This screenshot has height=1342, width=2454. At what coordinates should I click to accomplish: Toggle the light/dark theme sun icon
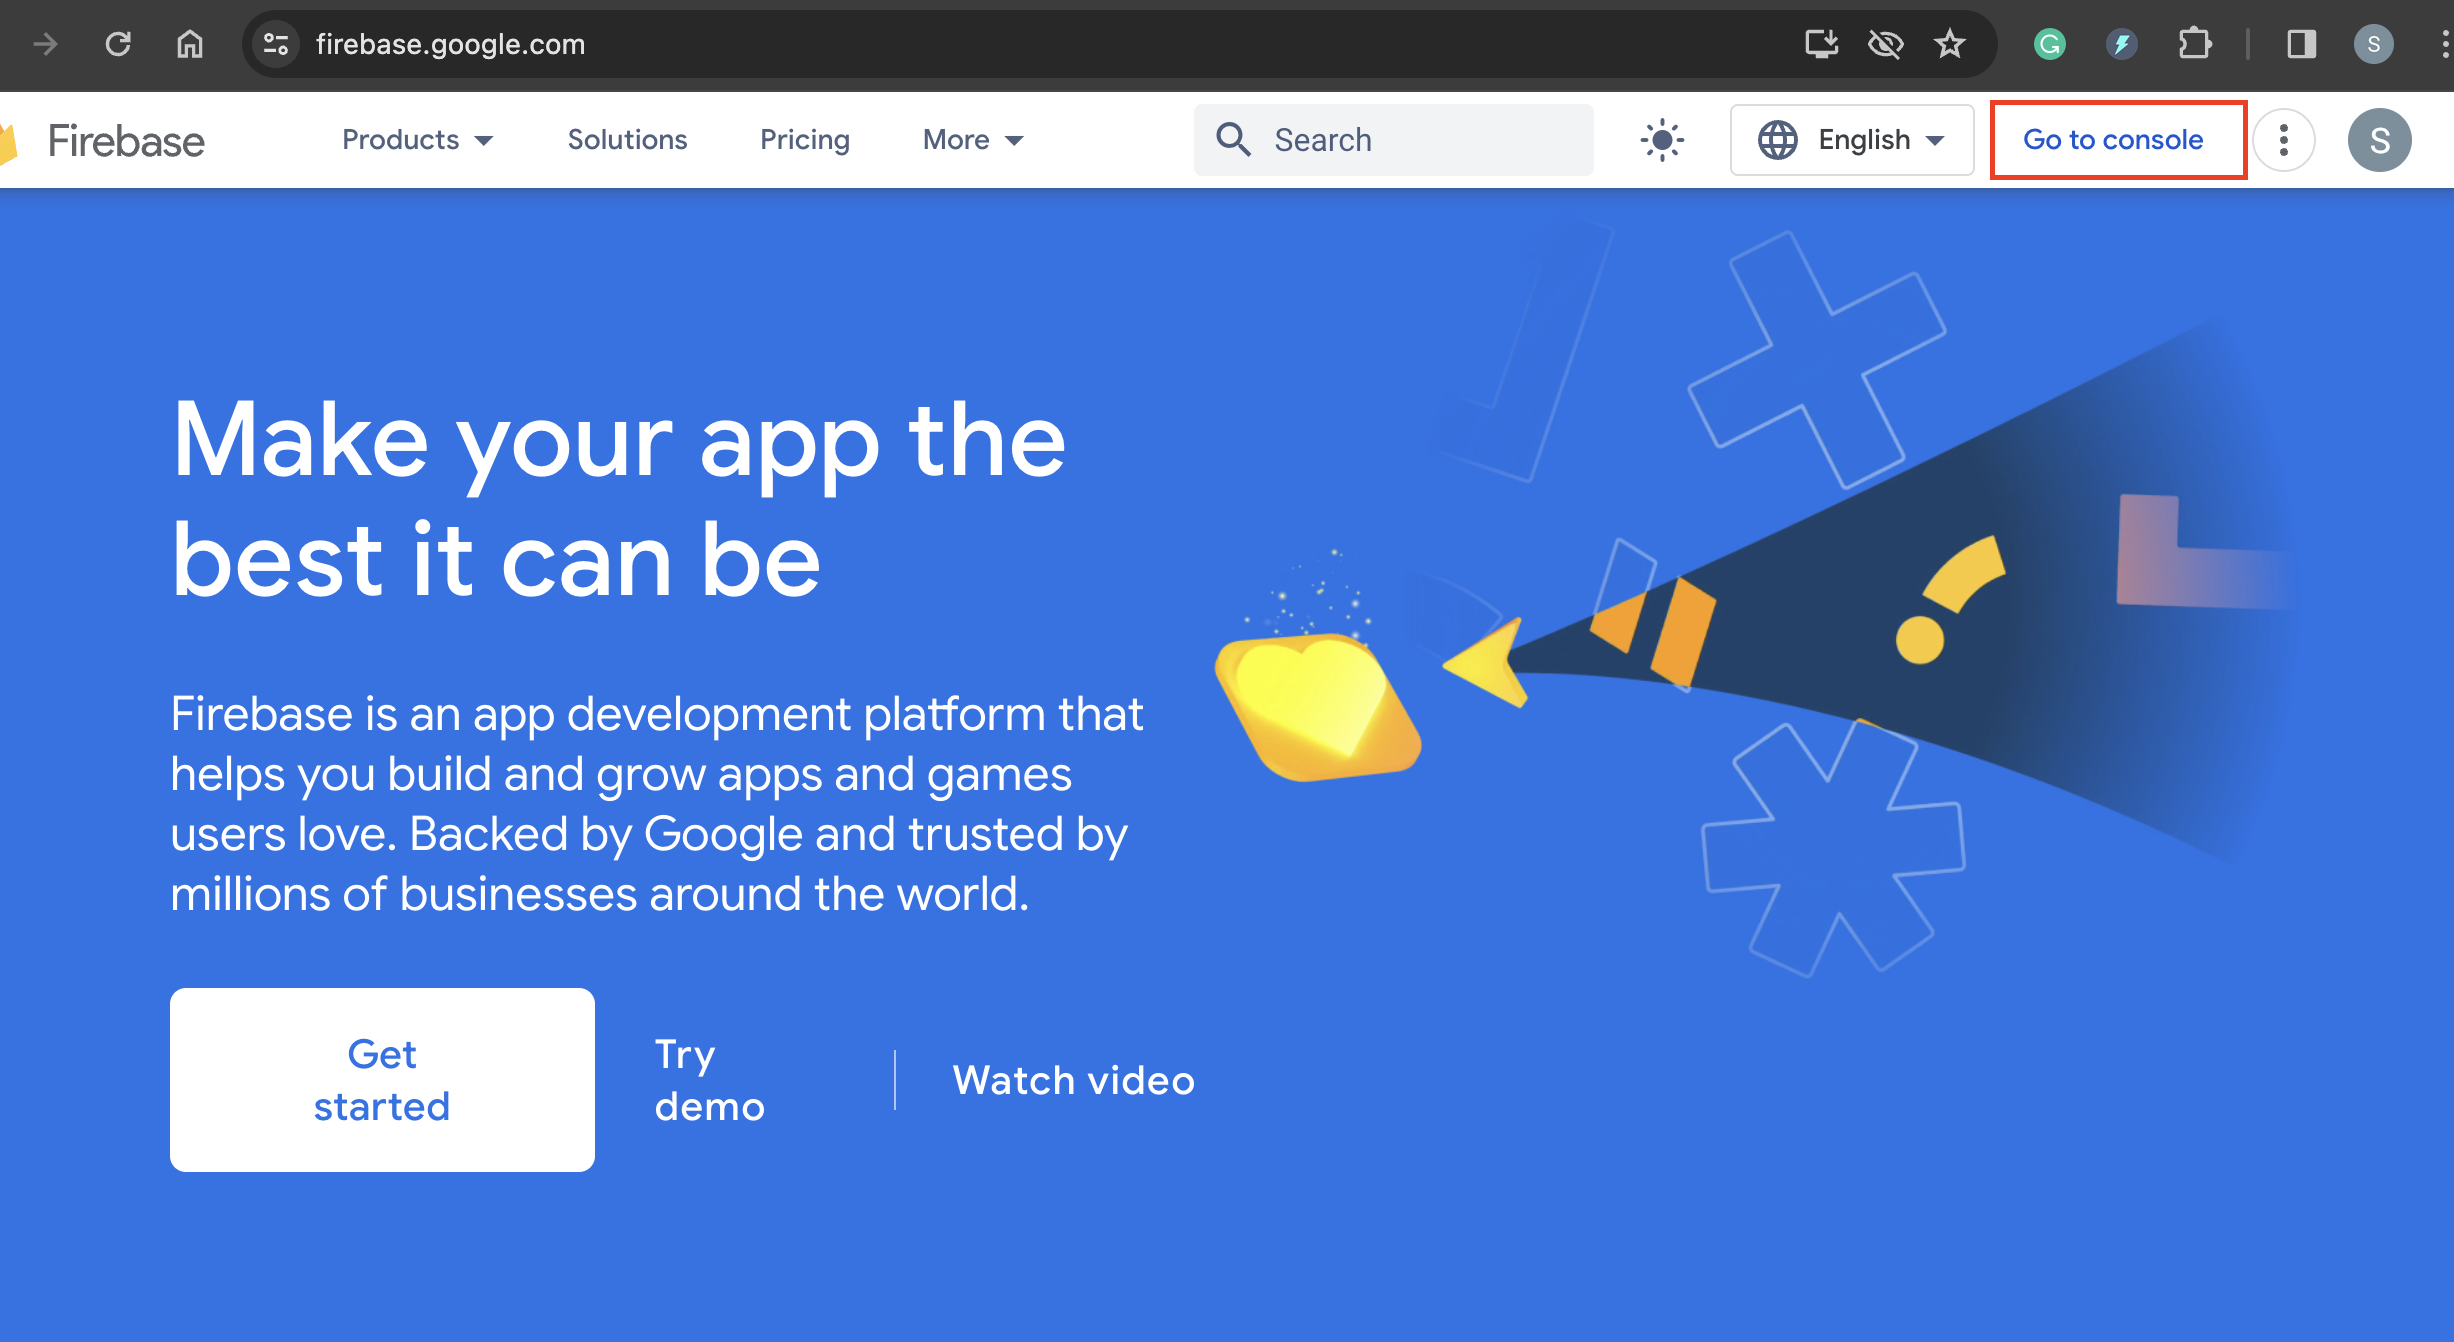click(1662, 140)
